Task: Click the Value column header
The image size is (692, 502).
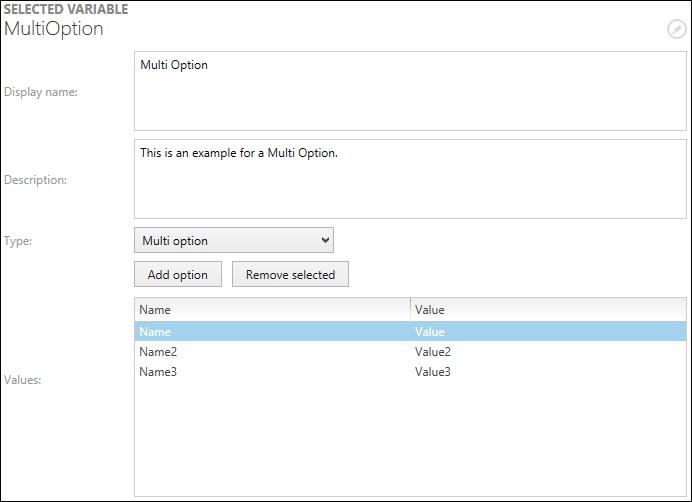Action: [x=548, y=310]
